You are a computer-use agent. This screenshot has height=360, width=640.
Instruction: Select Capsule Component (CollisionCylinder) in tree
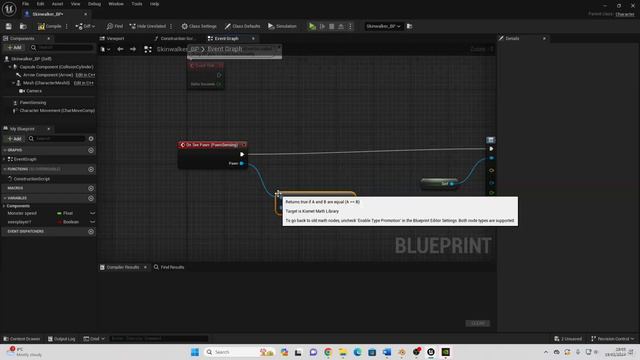pos(56,67)
